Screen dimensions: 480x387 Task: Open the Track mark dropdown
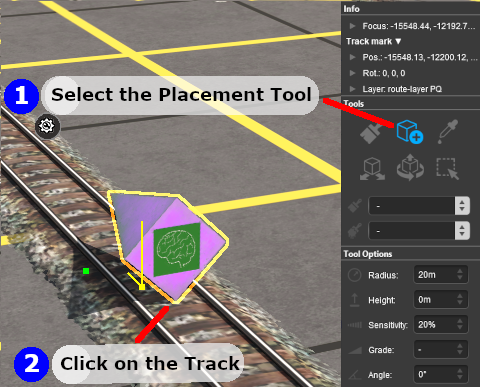373,41
